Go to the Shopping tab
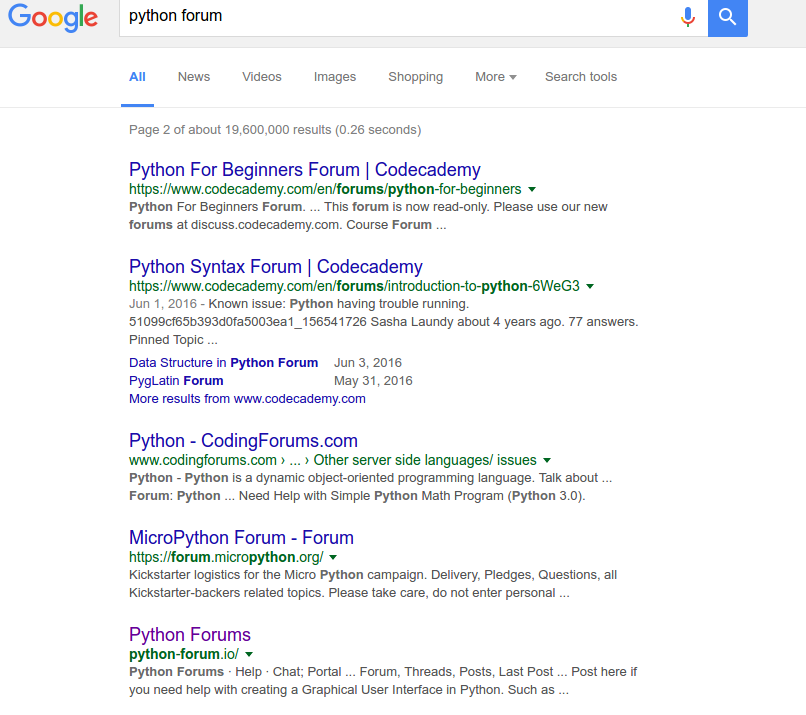This screenshot has height=715, width=806. coord(415,77)
